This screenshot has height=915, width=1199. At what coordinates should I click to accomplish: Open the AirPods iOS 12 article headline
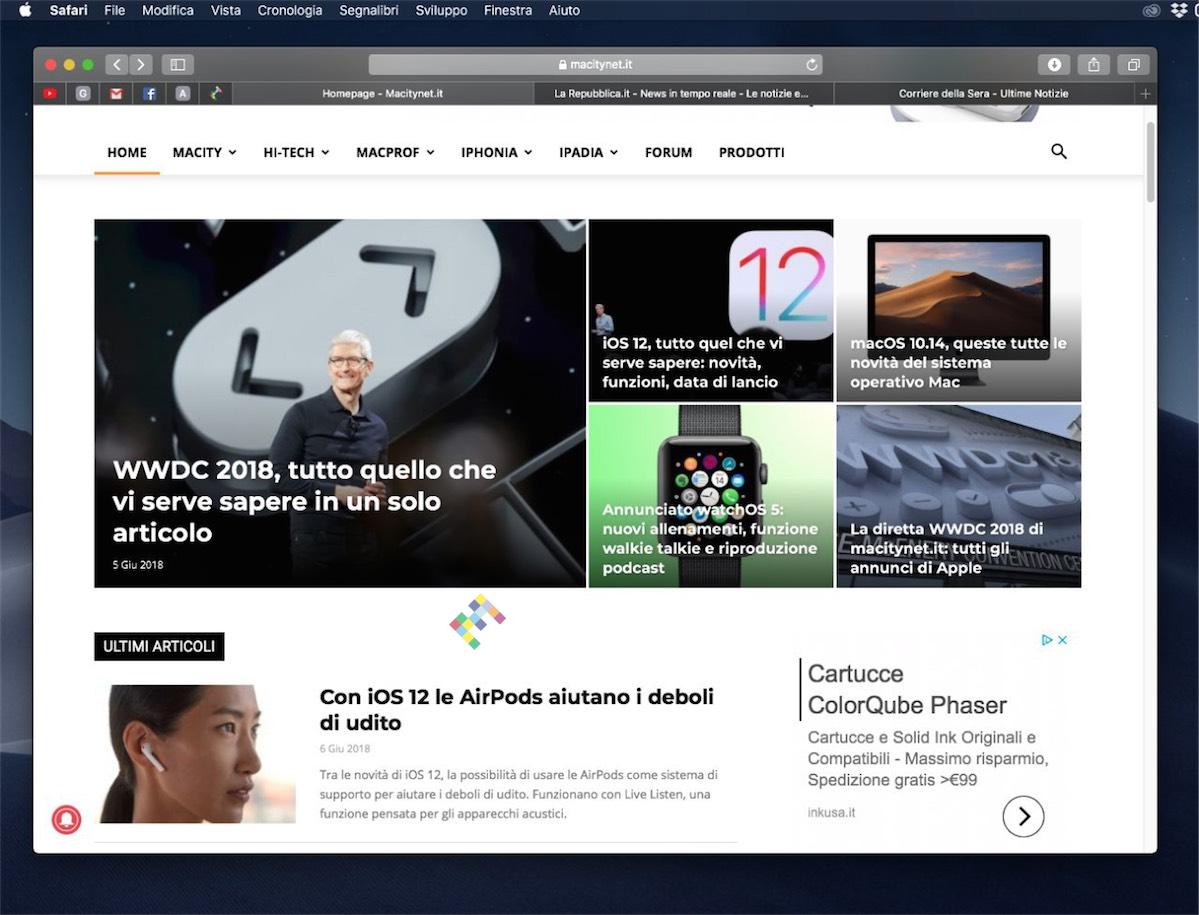(x=517, y=709)
